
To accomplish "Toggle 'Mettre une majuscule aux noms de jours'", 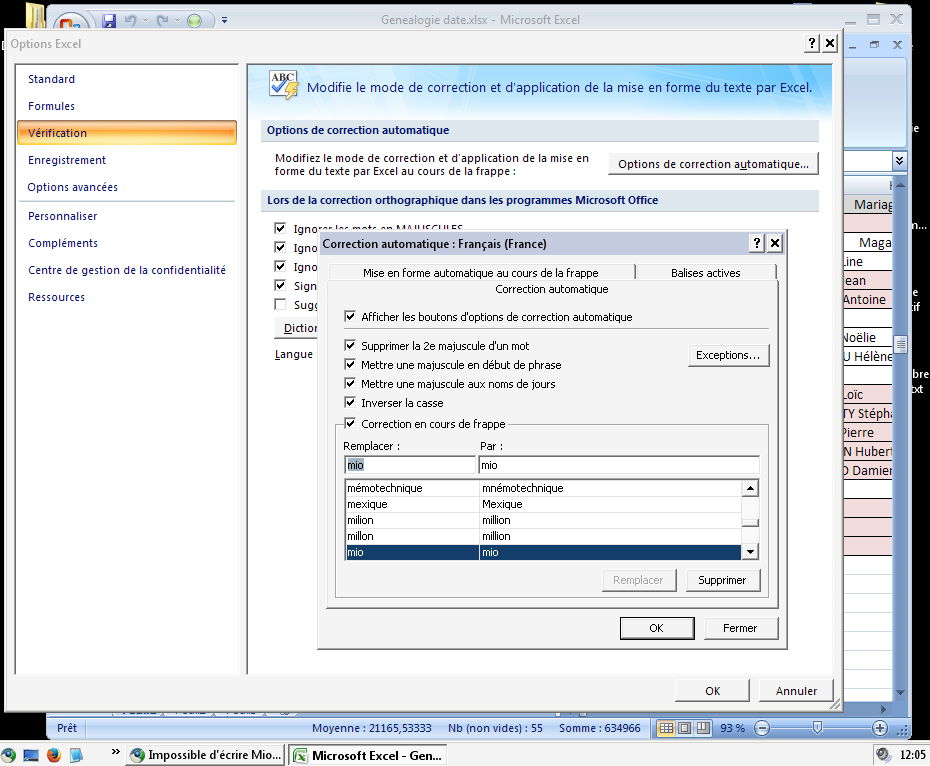I will click(x=350, y=383).
